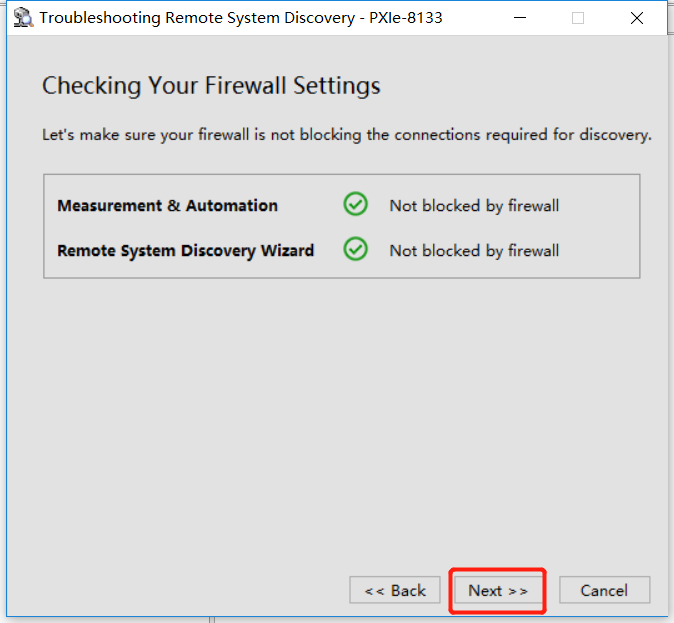Screen dimensions: 674x623
Task: Click Remote System Discovery Wizard green checkmark
Action: pyautogui.click(x=355, y=249)
